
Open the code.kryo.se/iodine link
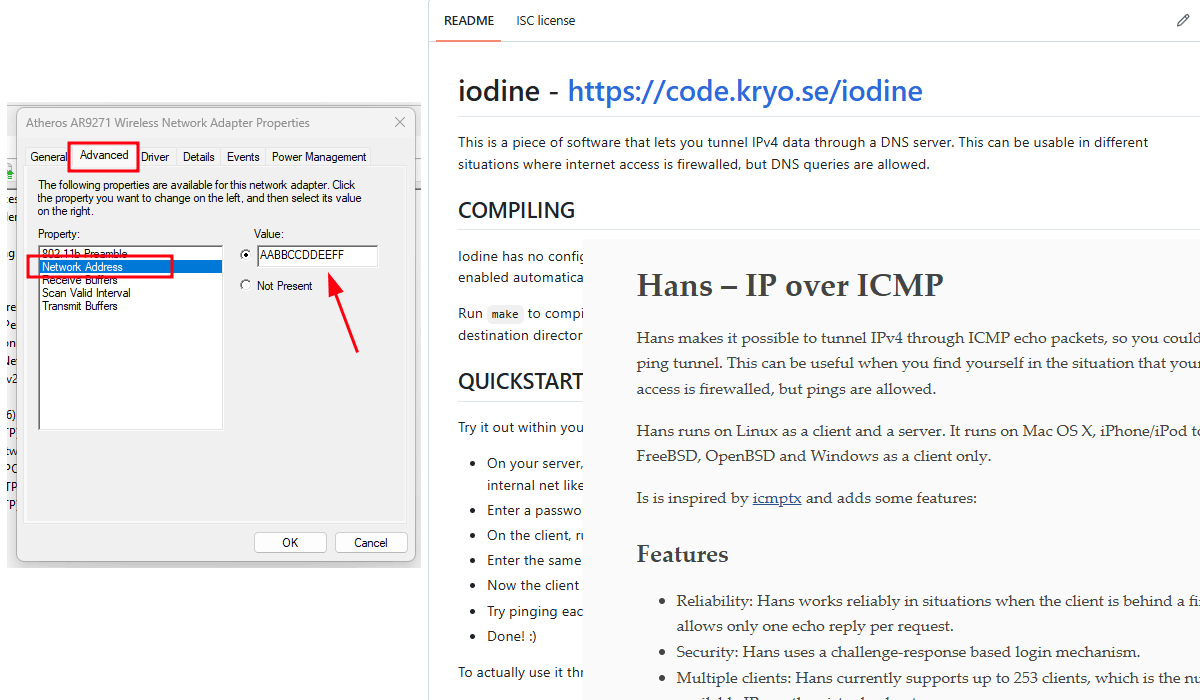[745, 91]
